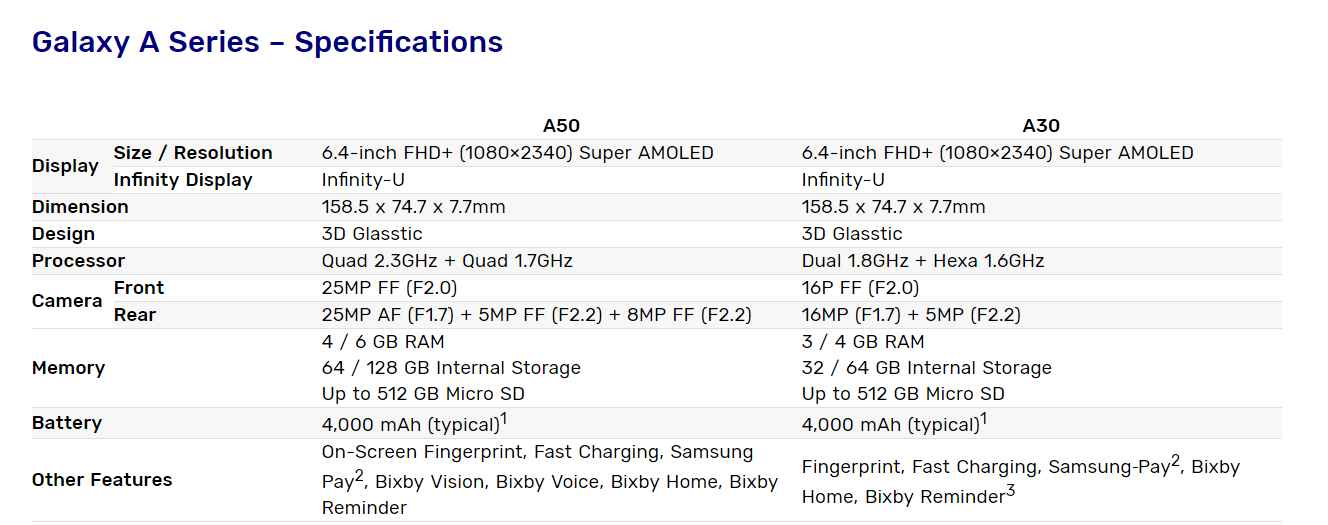
Task: Click the A50 3D Glasstic design cell
Action: [x=372, y=234]
